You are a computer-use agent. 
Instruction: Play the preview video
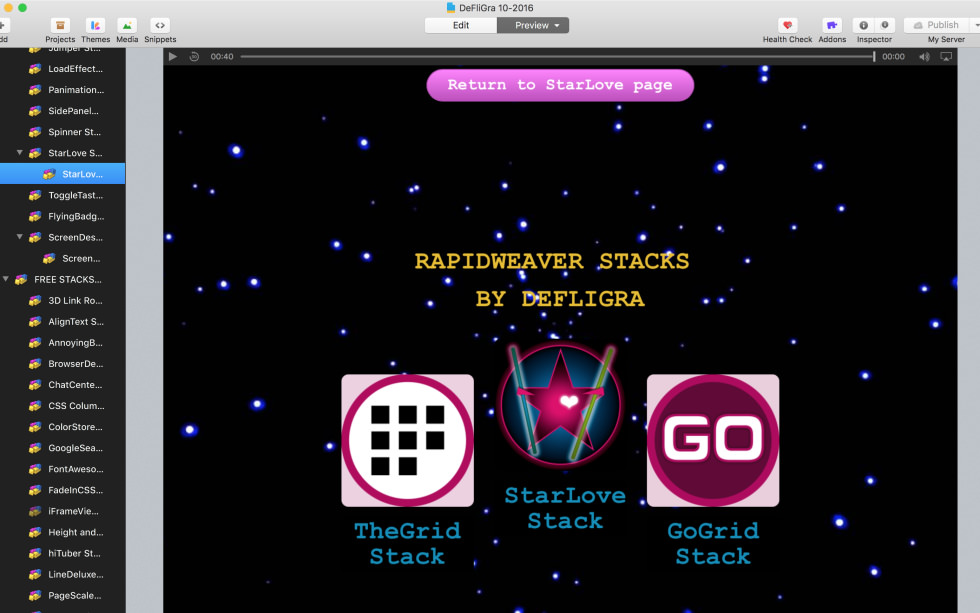pos(173,56)
